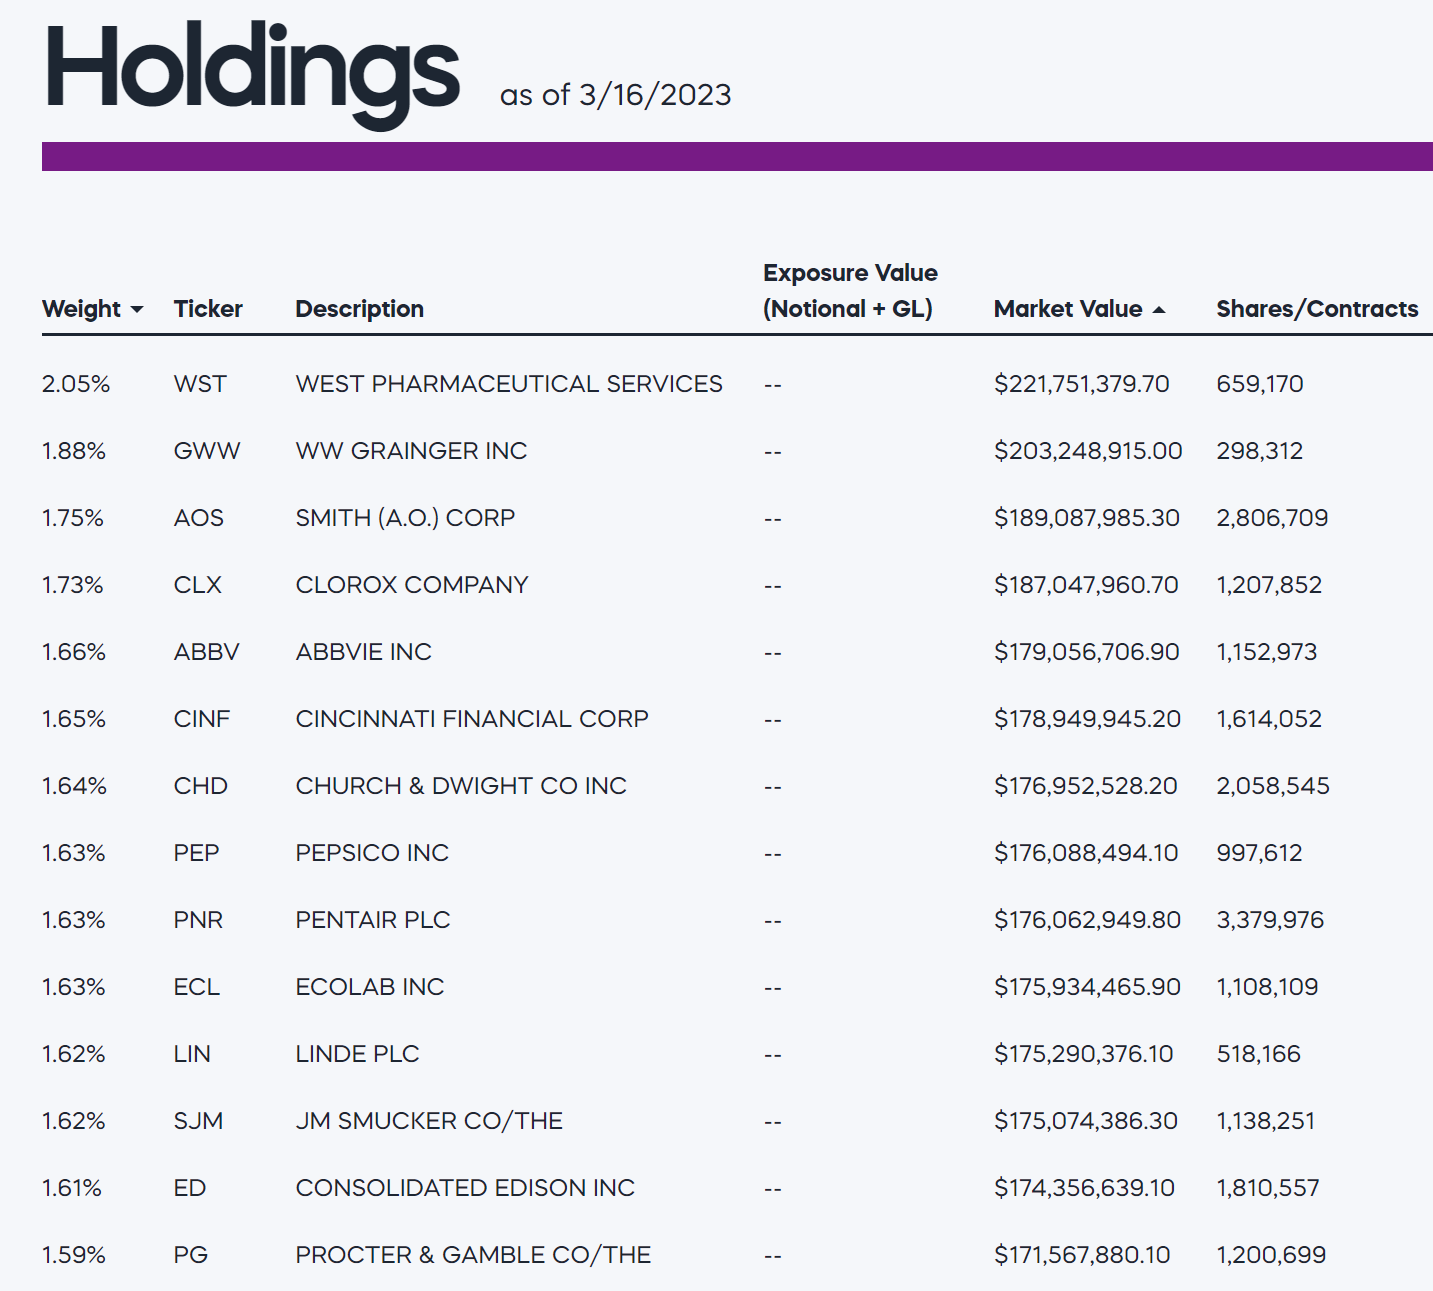
Task: Select the PEP ticker cell
Action: [197, 853]
